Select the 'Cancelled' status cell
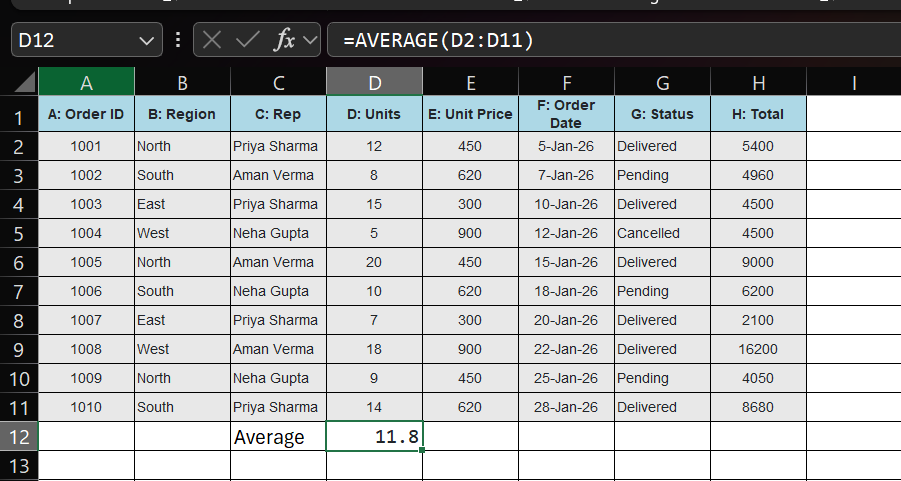The image size is (901, 481). point(663,233)
